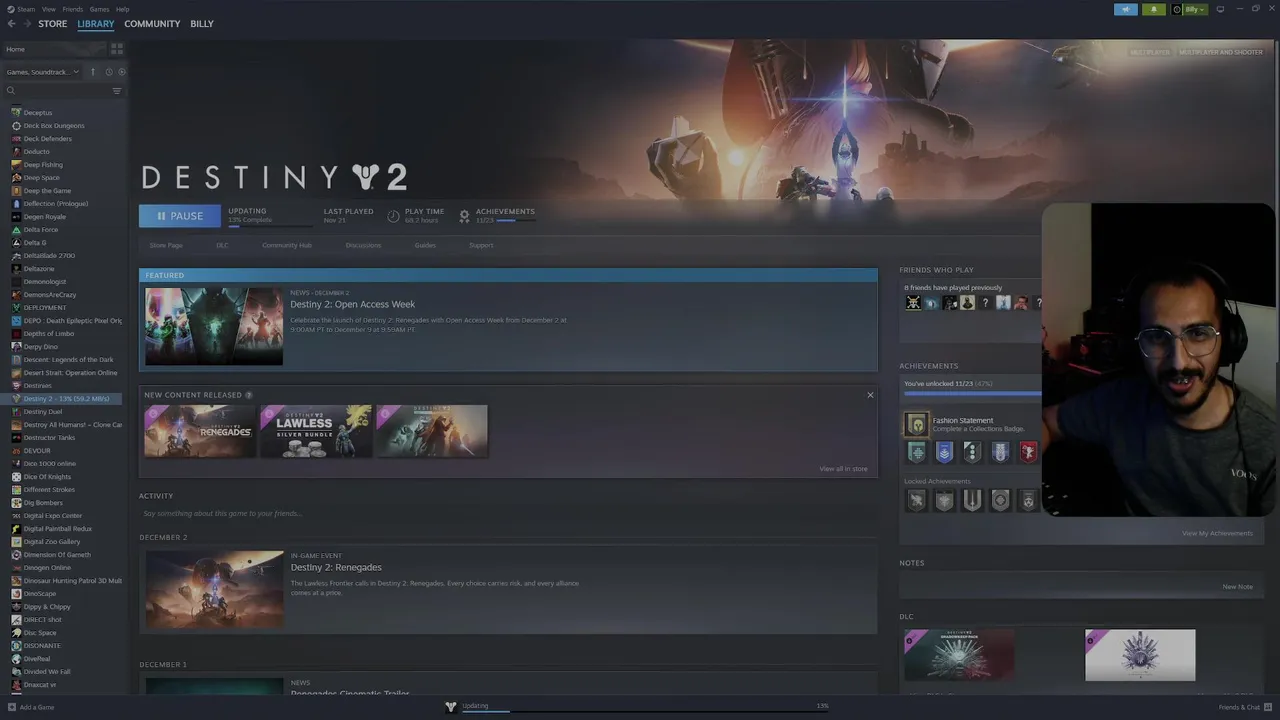Screen dimensions: 1280x720
Task: Click the bottom download progress bar
Action: pyautogui.click(x=645, y=711)
